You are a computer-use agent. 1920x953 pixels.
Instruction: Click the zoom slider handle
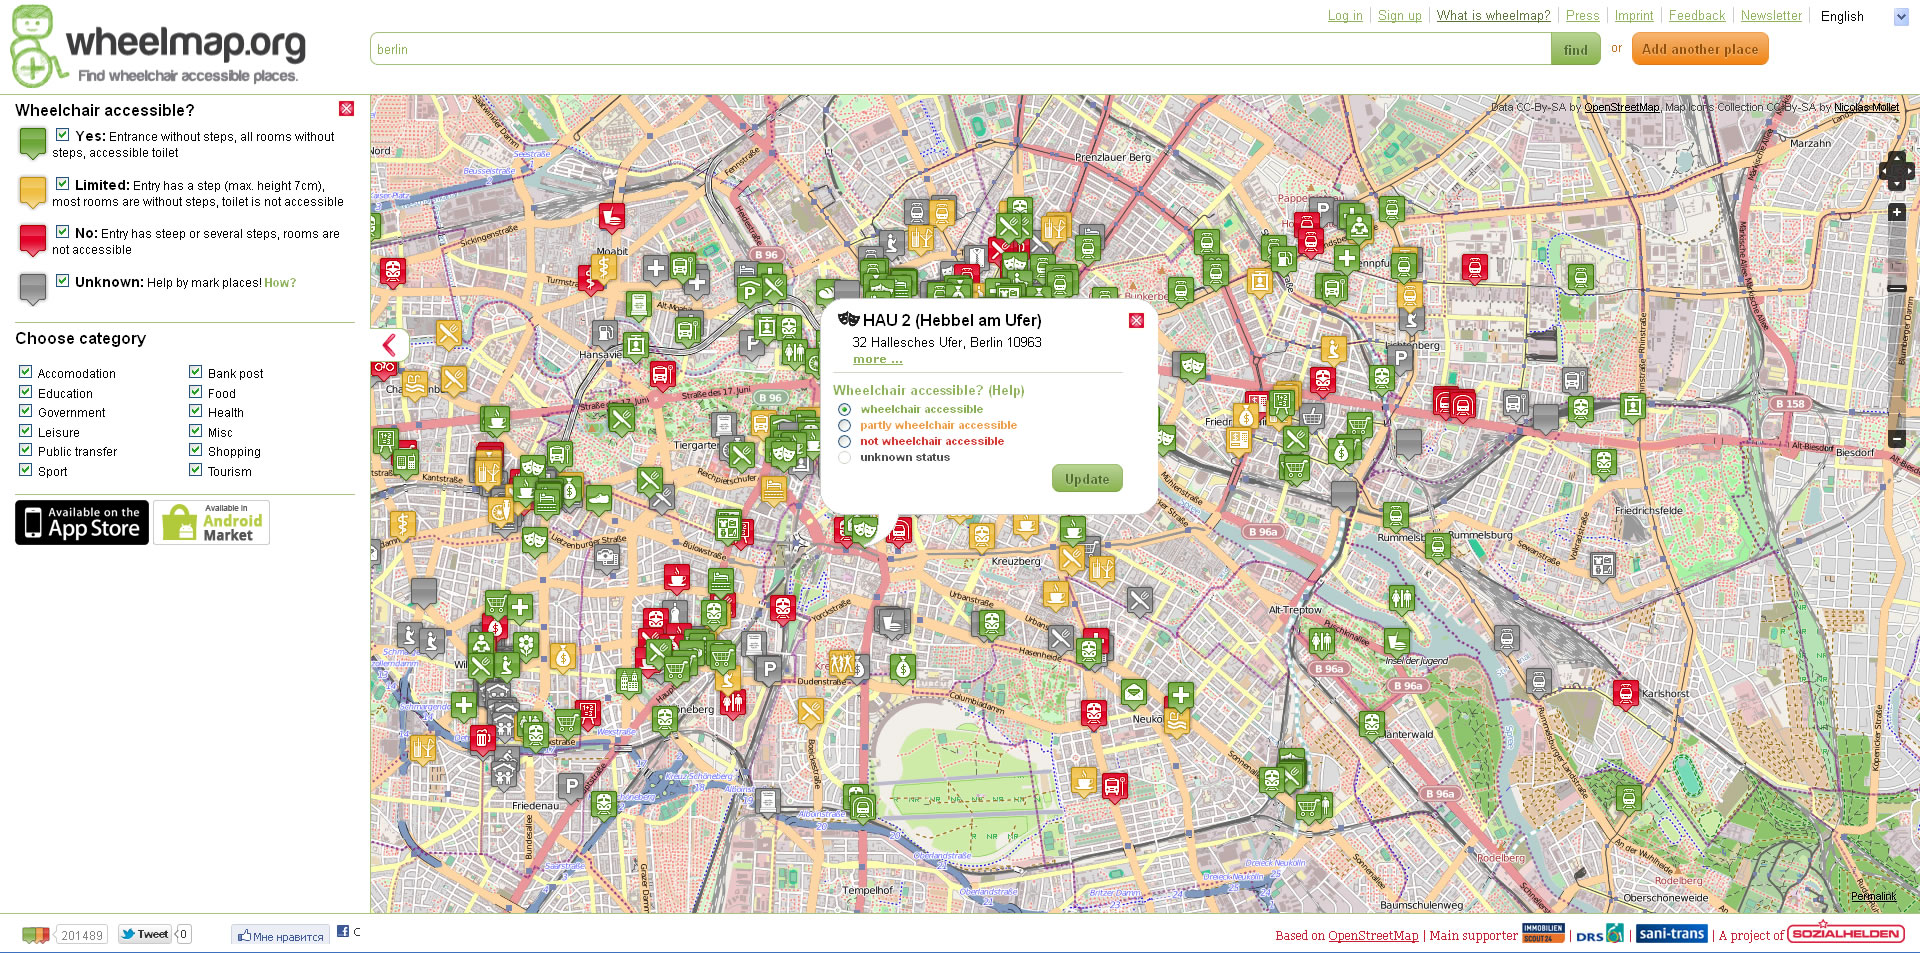(x=1896, y=288)
